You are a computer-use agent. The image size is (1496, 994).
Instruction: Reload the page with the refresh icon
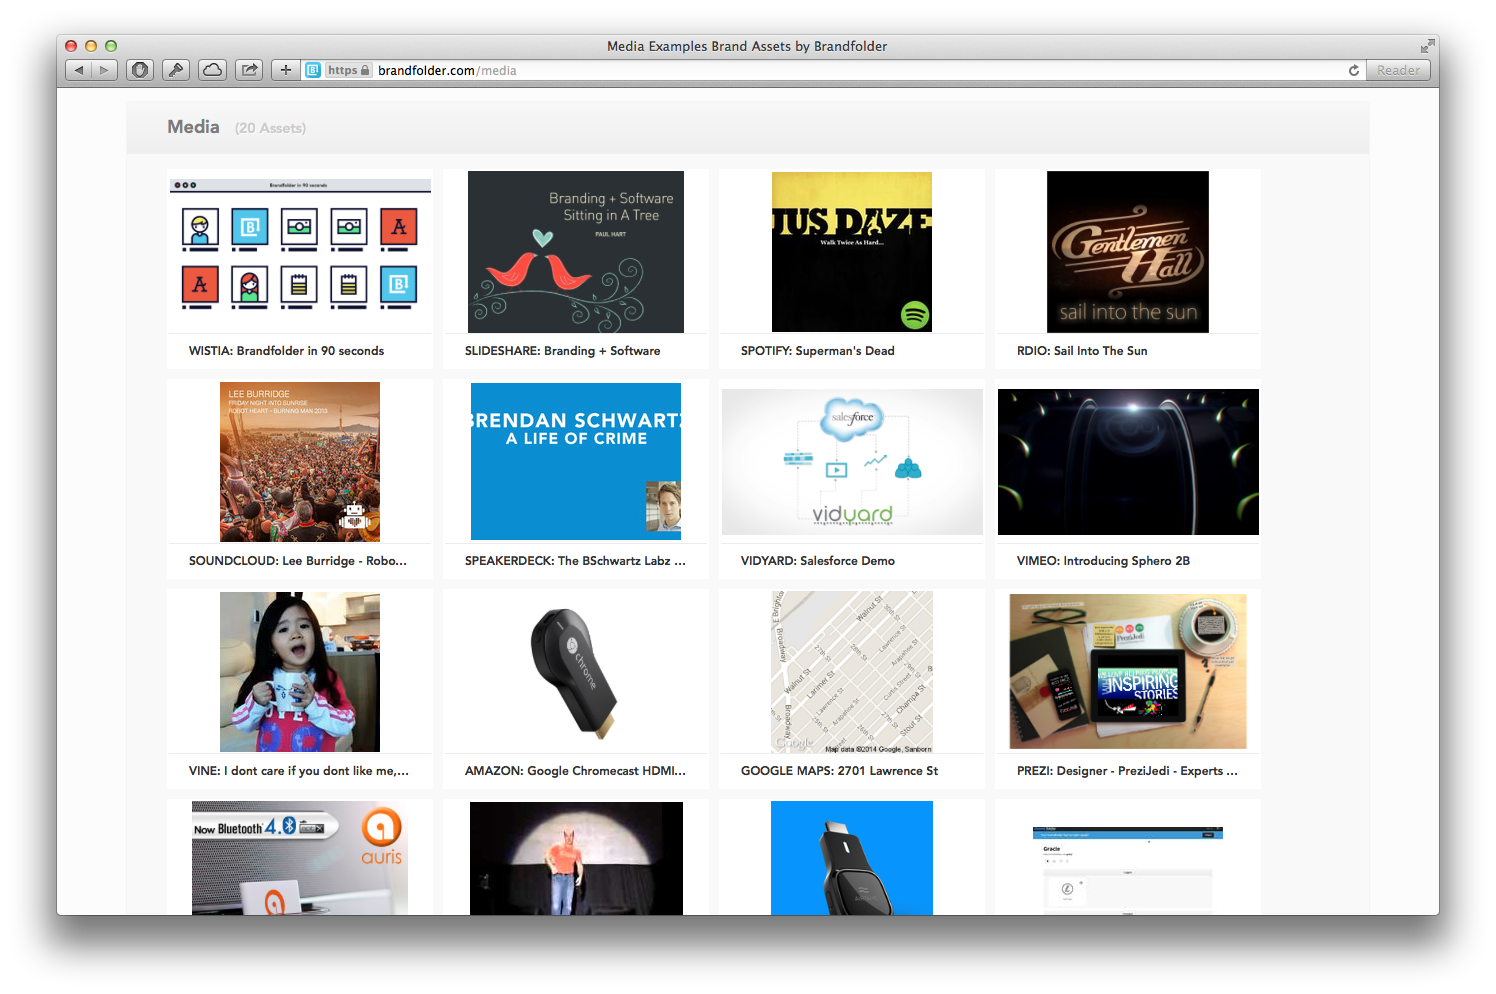1354,70
